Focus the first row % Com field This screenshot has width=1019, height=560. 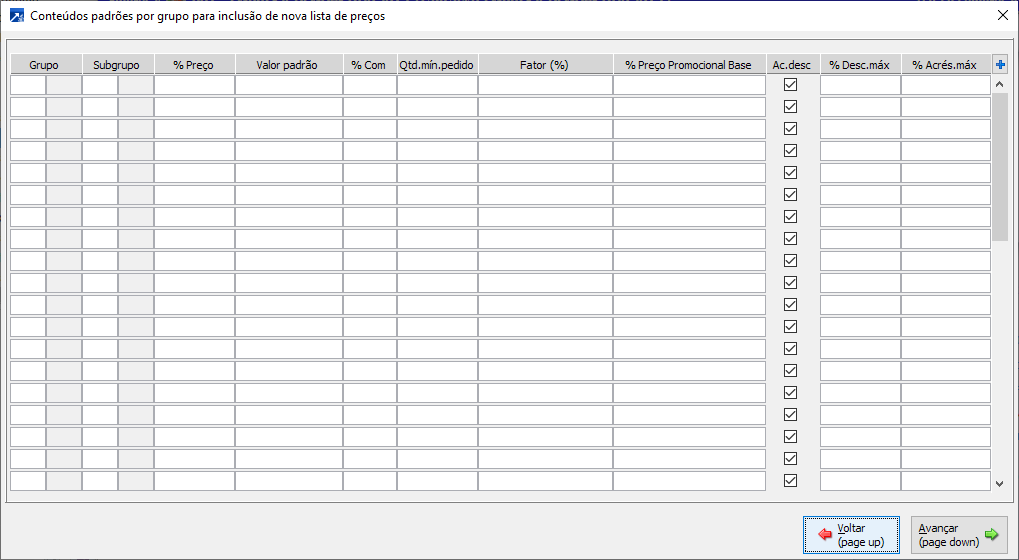370,85
